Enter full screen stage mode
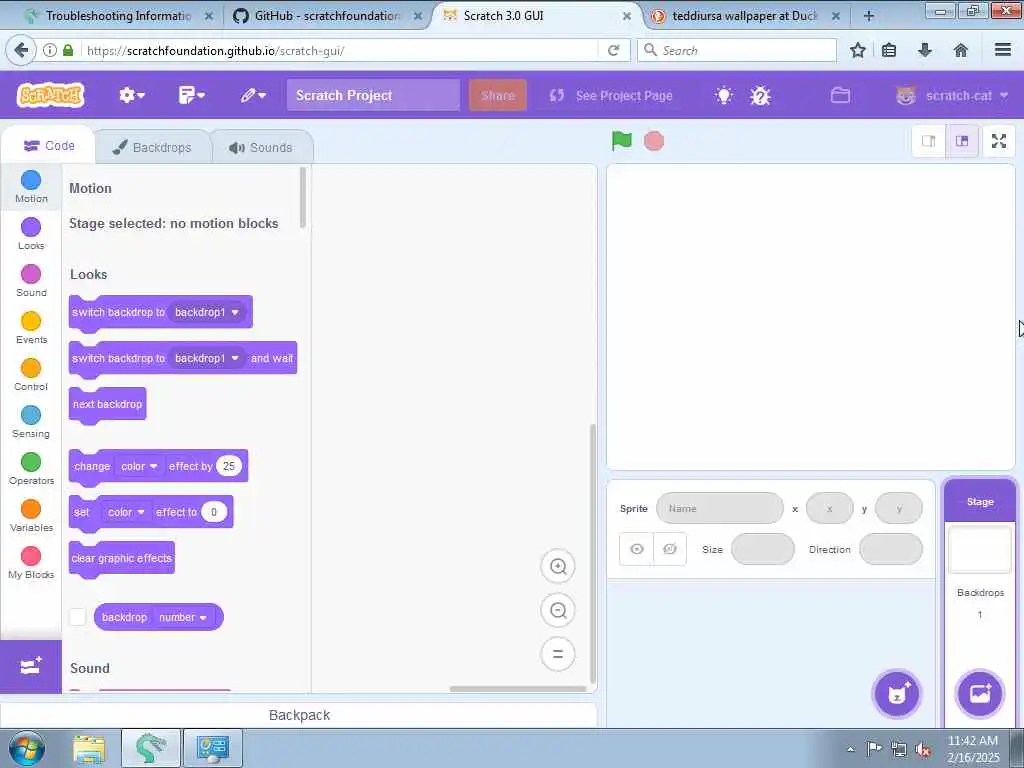 coord(999,140)
